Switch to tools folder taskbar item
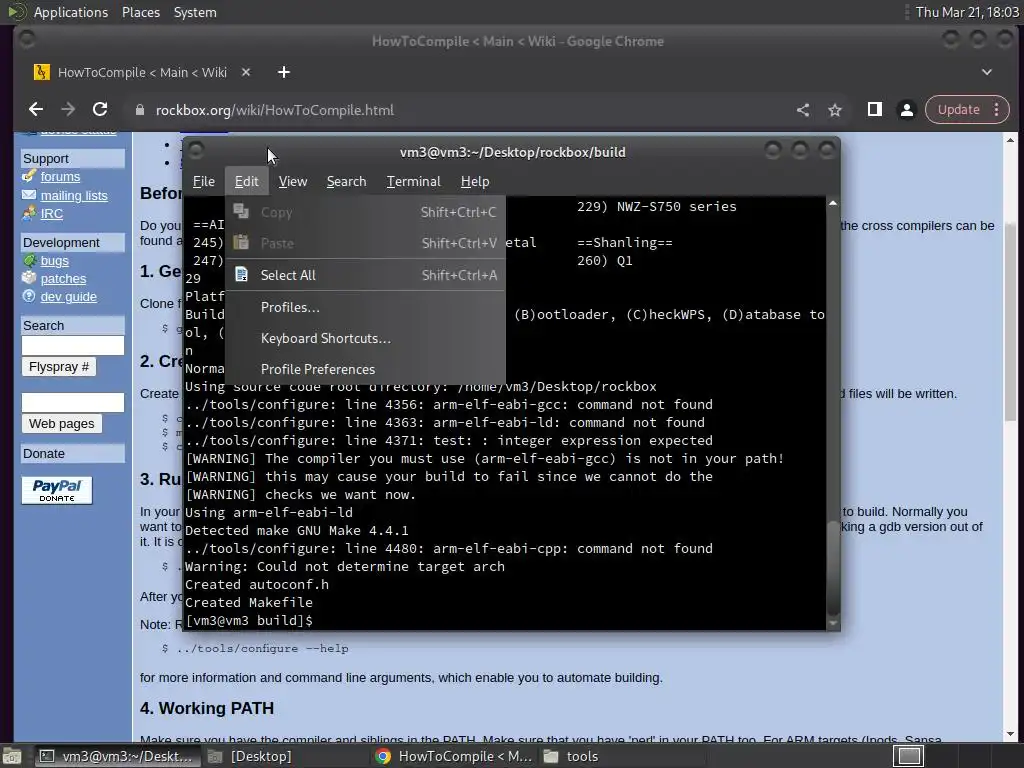The image size is (1024, 768). 623,756
